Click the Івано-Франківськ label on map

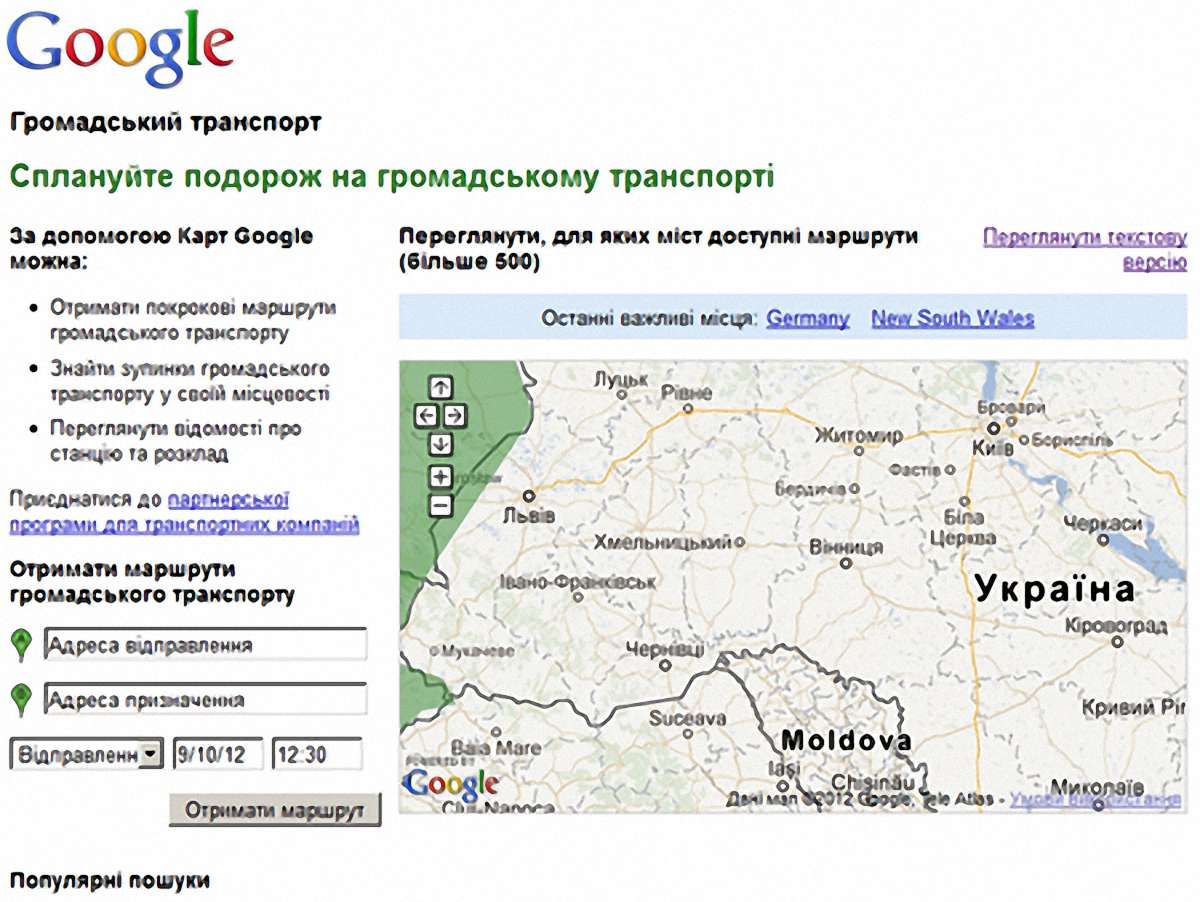click(578, 581)
